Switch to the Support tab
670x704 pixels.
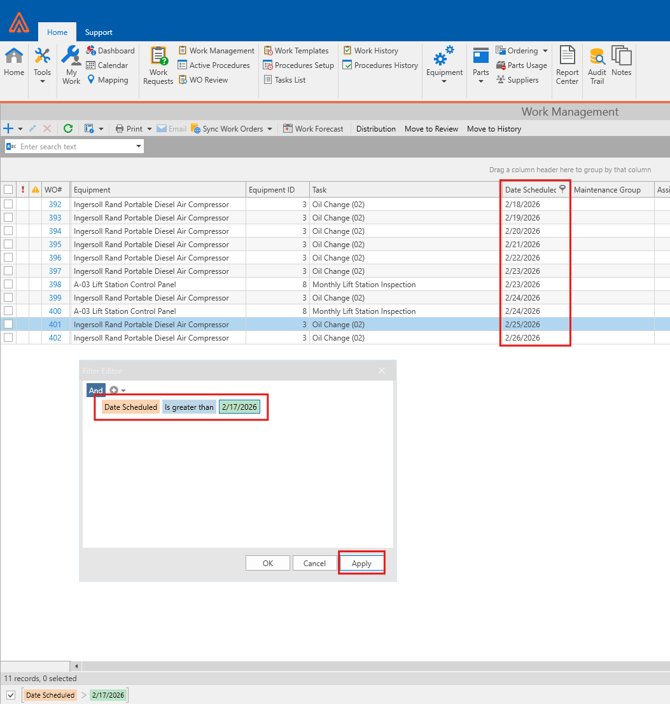click(98, 32)
